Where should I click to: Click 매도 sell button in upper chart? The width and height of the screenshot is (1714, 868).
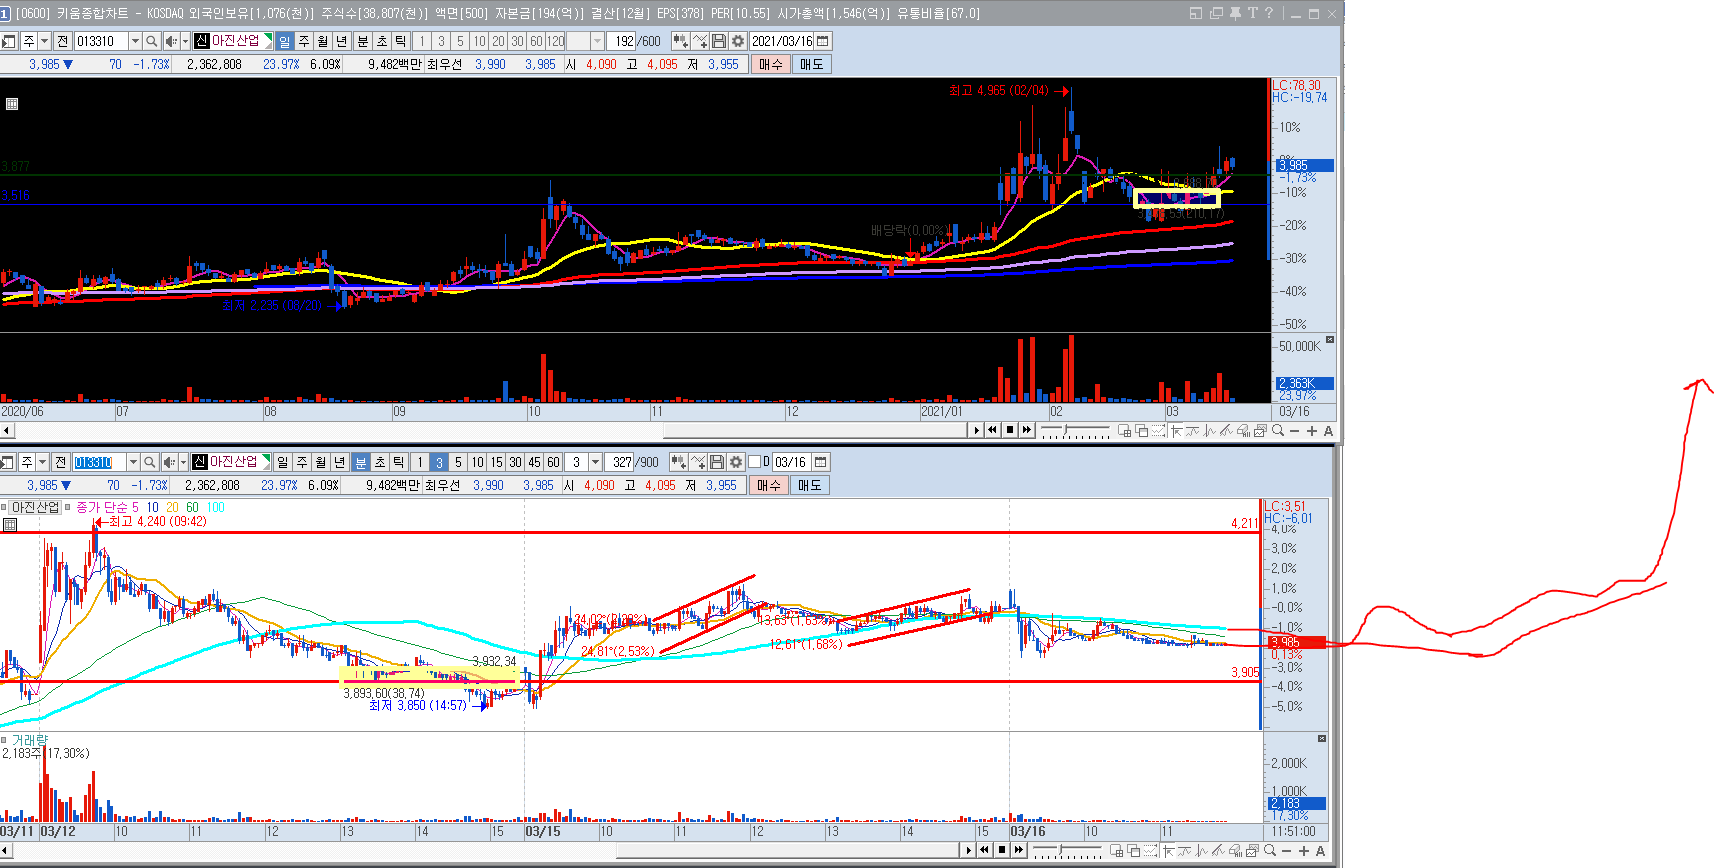point(811,64)
